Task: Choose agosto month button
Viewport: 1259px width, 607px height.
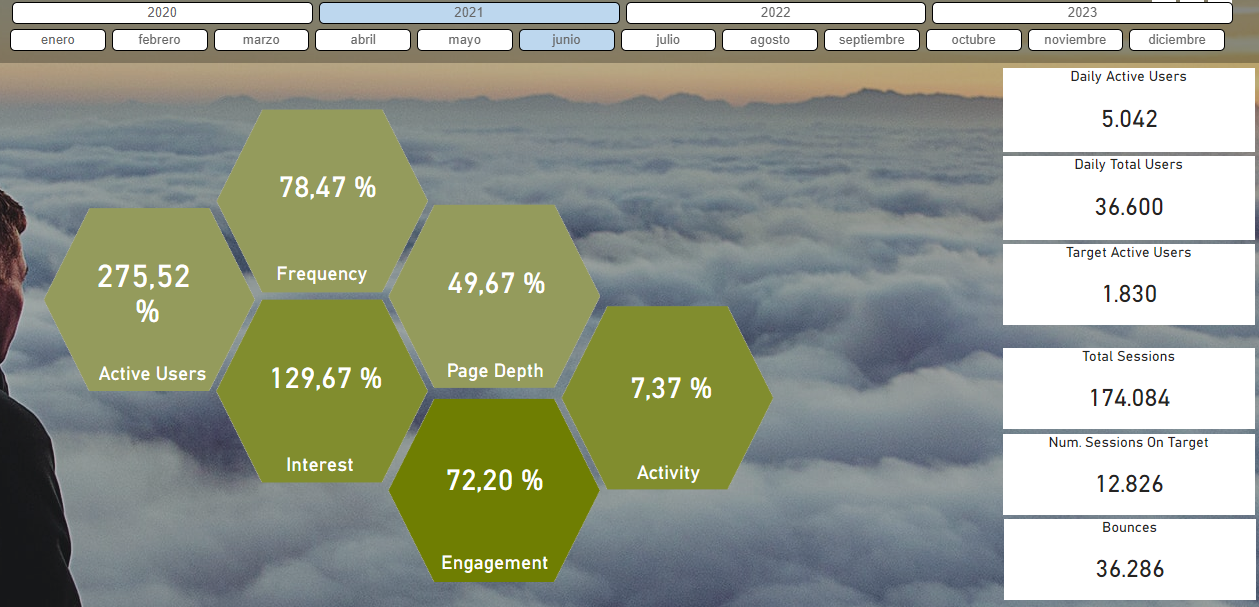Action: pyautogui.click(x=770, y=40)
